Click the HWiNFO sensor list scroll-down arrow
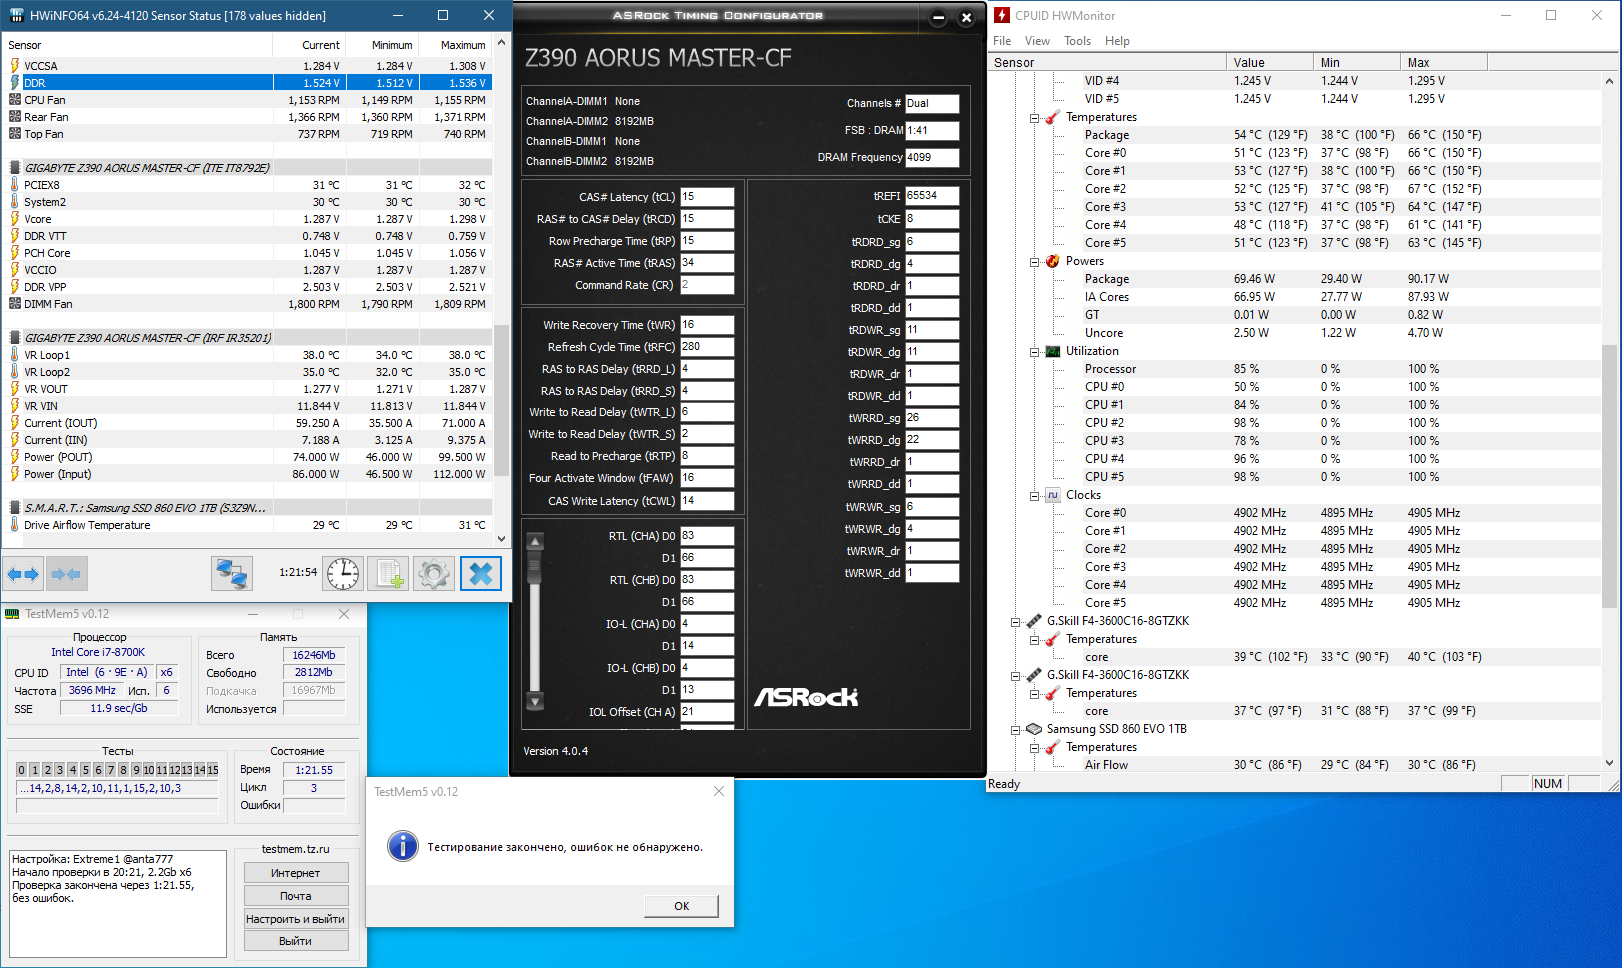The image size is (1622, 968). coord(502,539)
